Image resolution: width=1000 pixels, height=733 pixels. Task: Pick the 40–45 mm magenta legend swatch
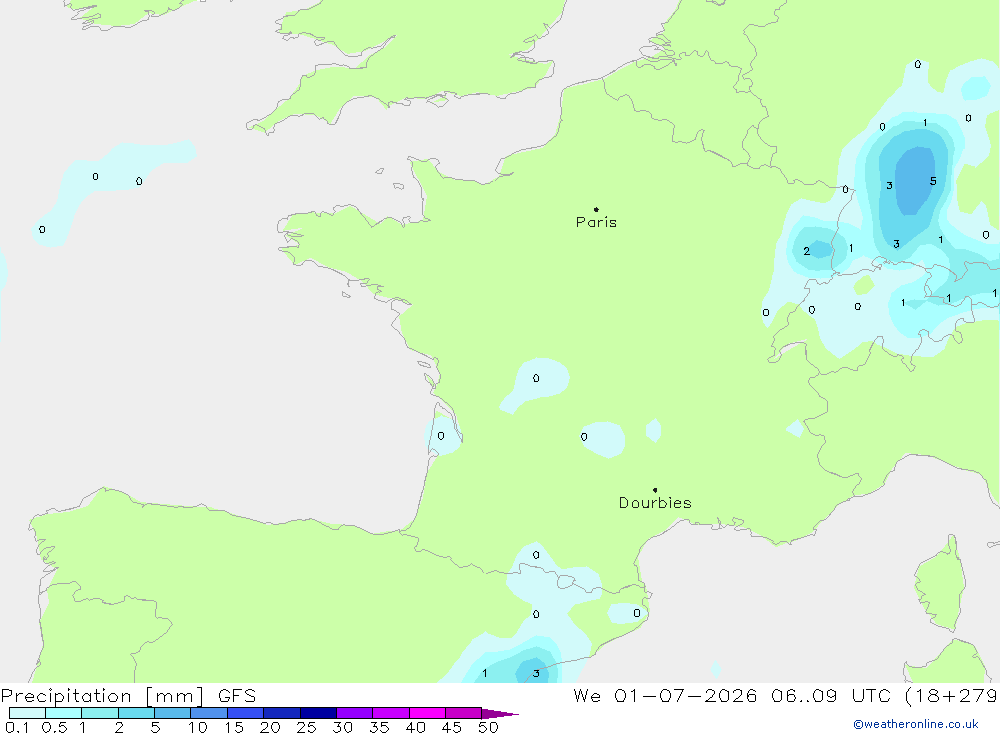427,713
